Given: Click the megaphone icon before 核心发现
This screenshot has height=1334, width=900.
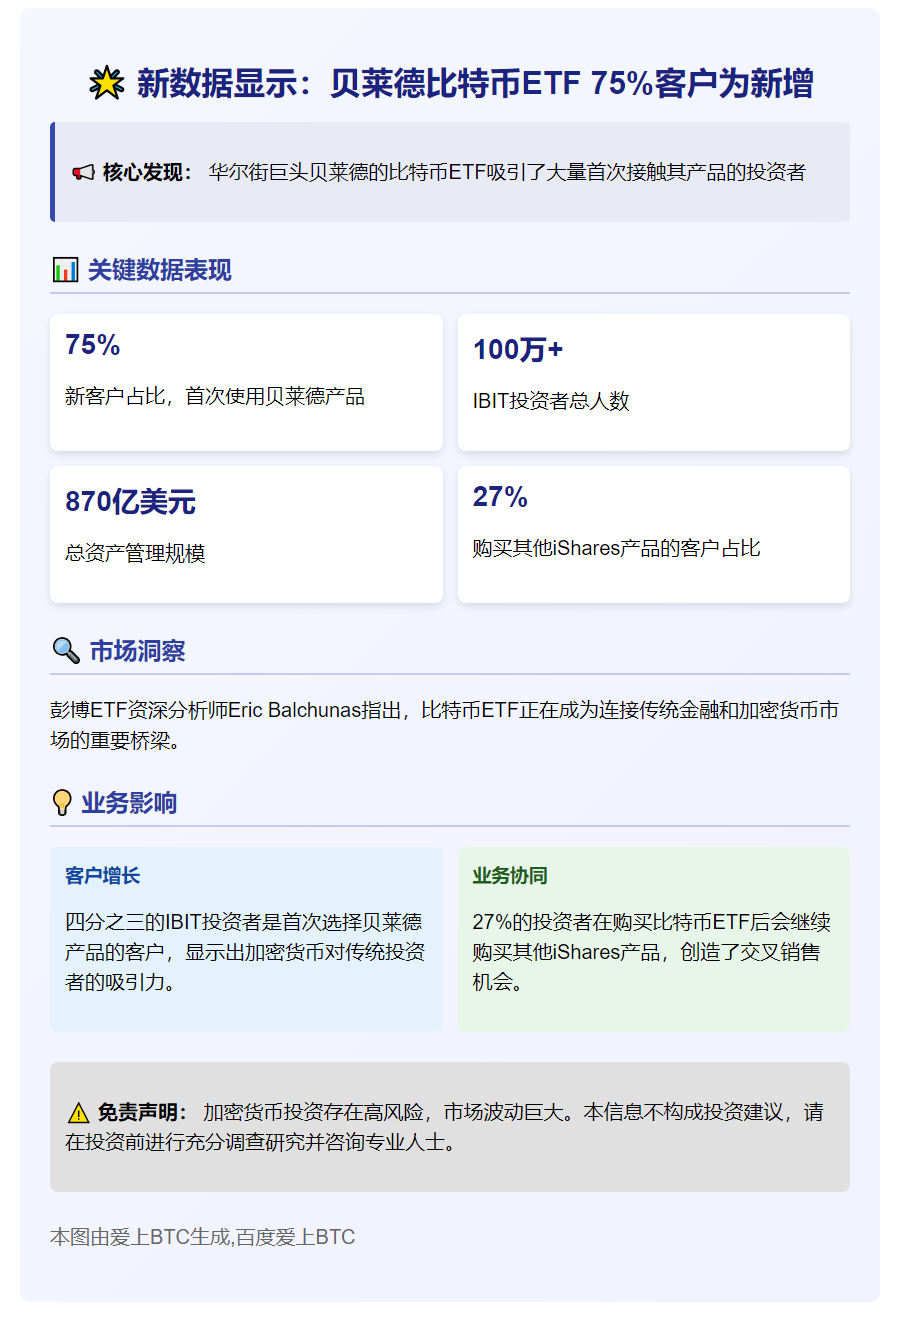Looking at the screenshot, I should click(x=83, y=173).
